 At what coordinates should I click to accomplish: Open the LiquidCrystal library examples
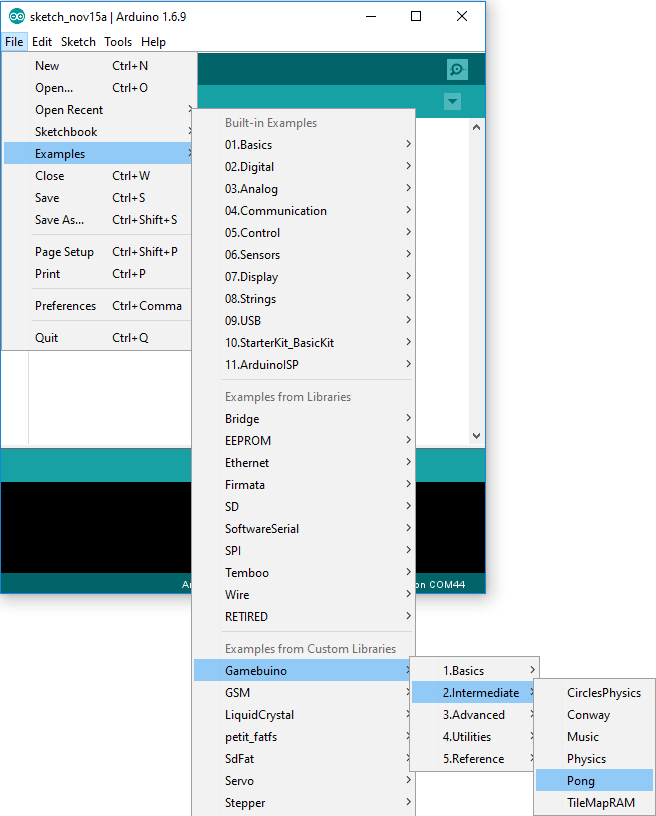click(x=304, y=715)
